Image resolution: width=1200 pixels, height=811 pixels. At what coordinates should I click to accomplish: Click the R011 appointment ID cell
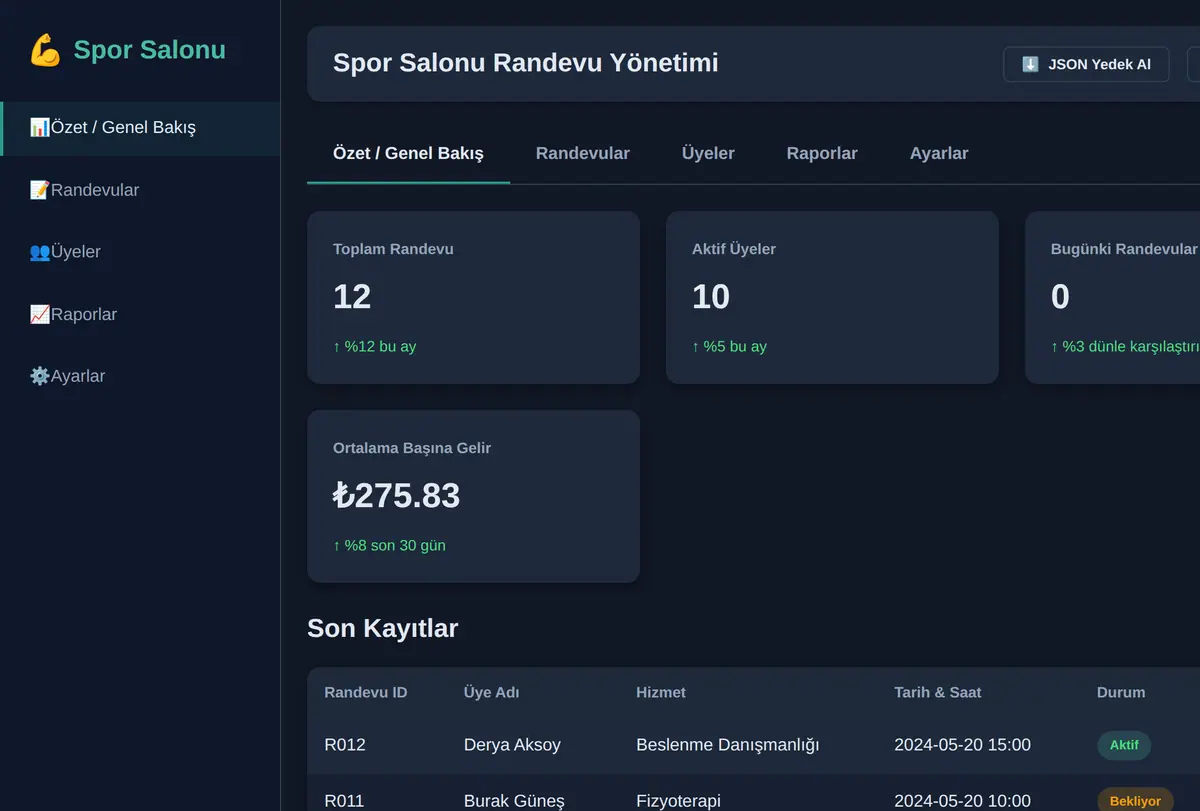[344, 801]
